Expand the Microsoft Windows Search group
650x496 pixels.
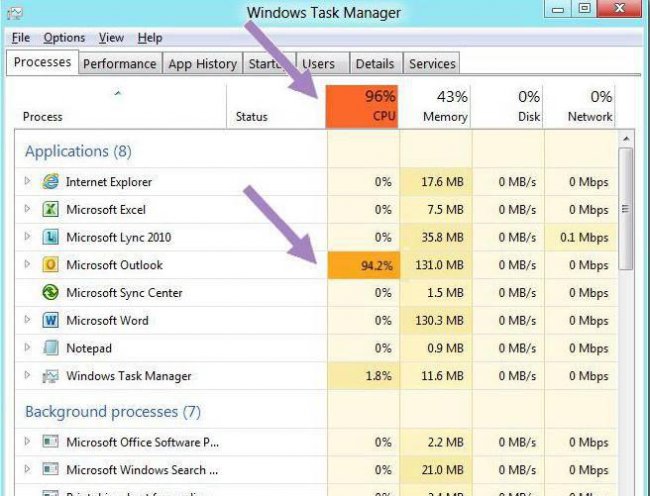(27, 469)
